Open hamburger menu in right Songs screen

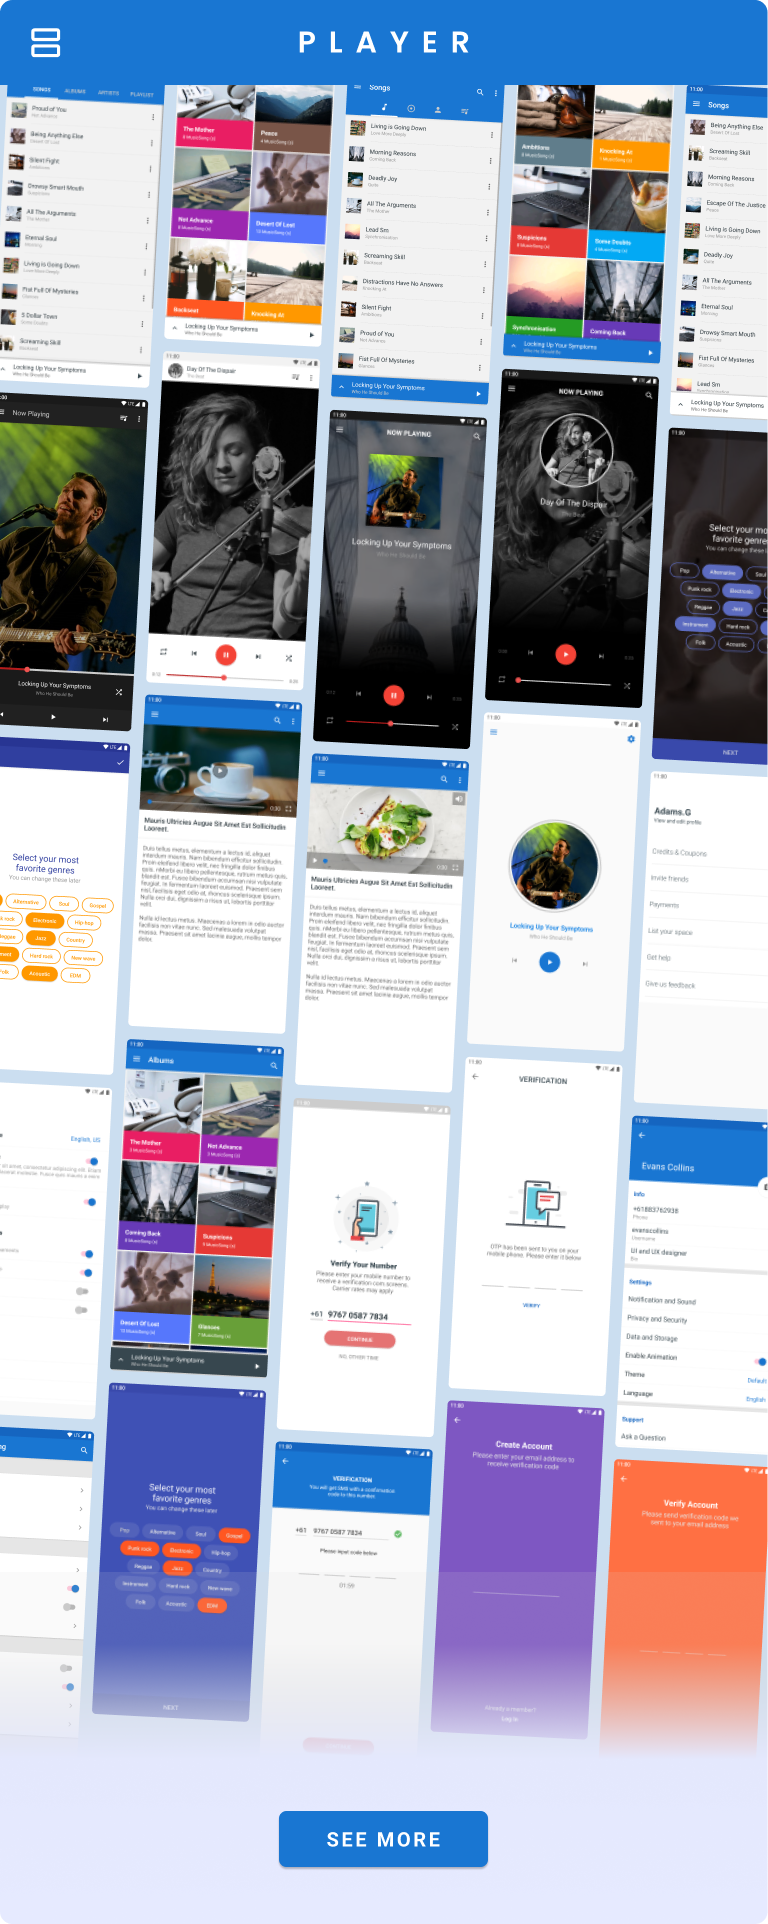(x=696, y=103)
